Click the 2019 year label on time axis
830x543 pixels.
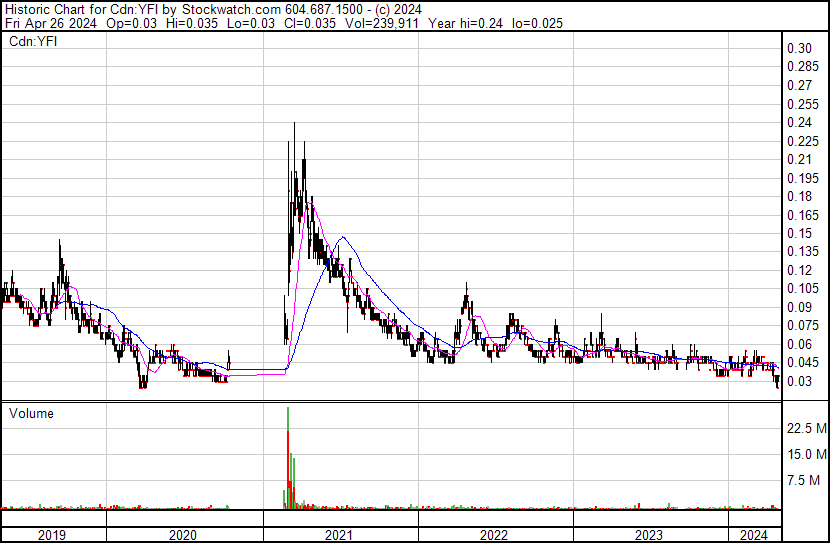(52, 535)
